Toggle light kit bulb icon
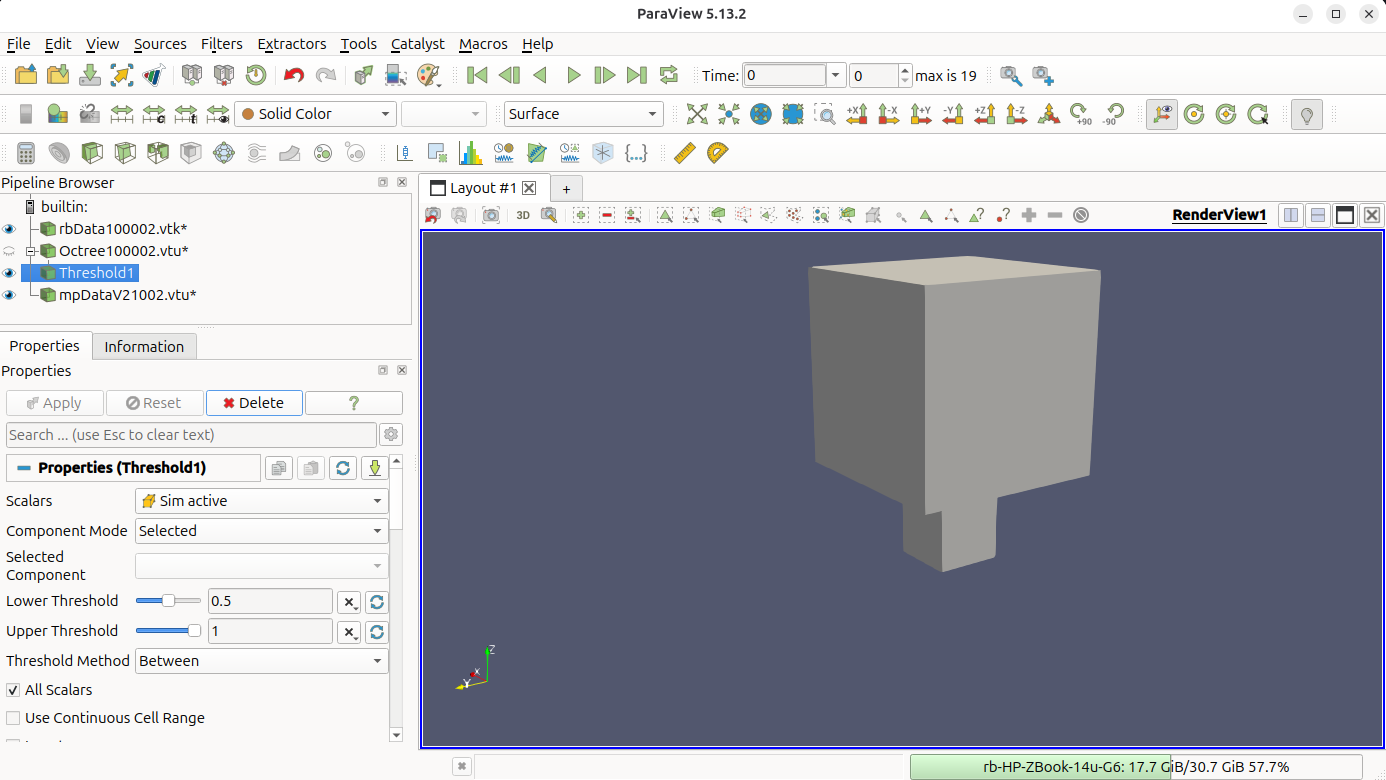This screenshot has height=780, width=1386. (x=1306, y=114)
